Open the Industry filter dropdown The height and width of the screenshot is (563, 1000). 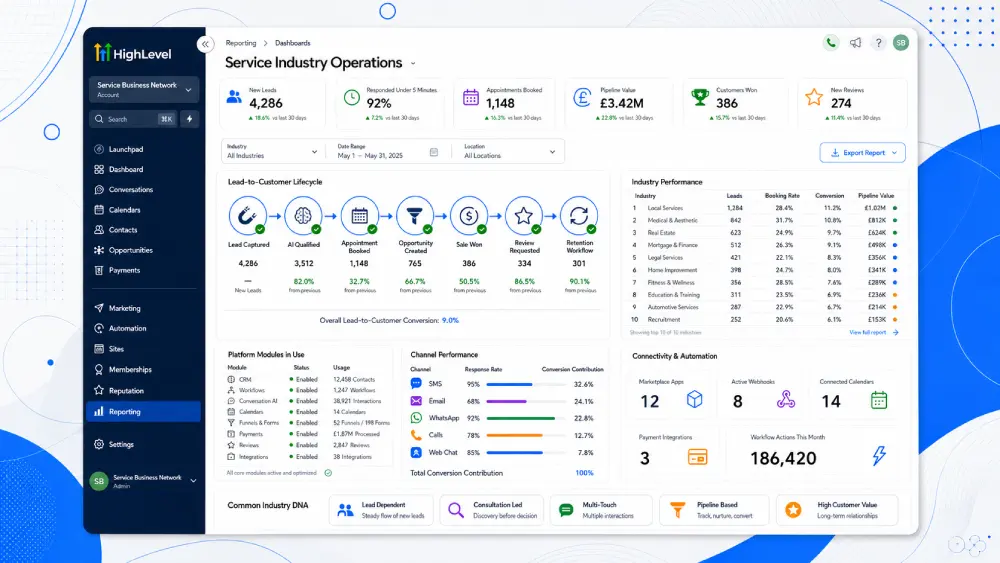[272, 151]
